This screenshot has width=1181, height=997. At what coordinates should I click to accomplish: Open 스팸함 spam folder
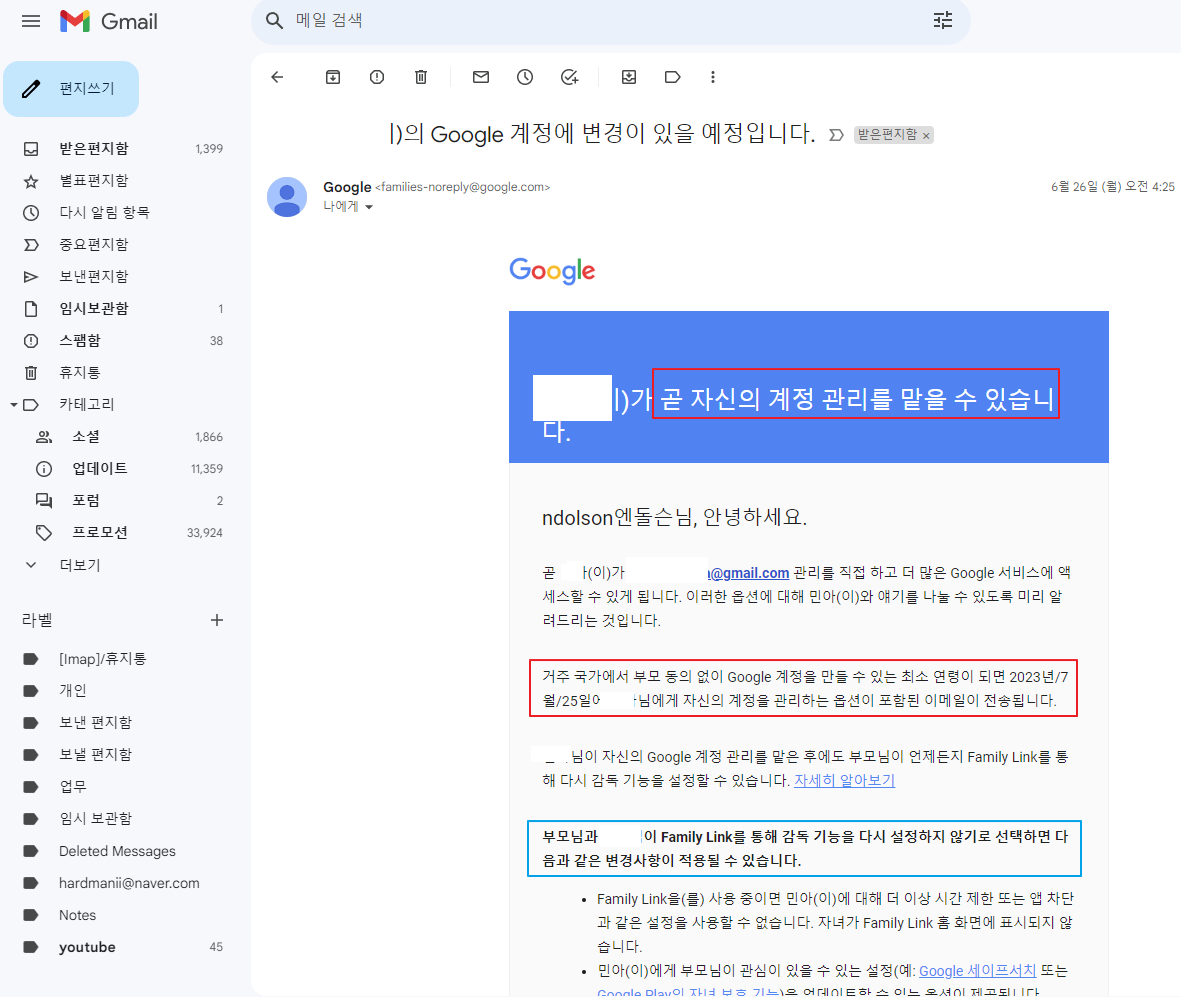tap(121, 340)
